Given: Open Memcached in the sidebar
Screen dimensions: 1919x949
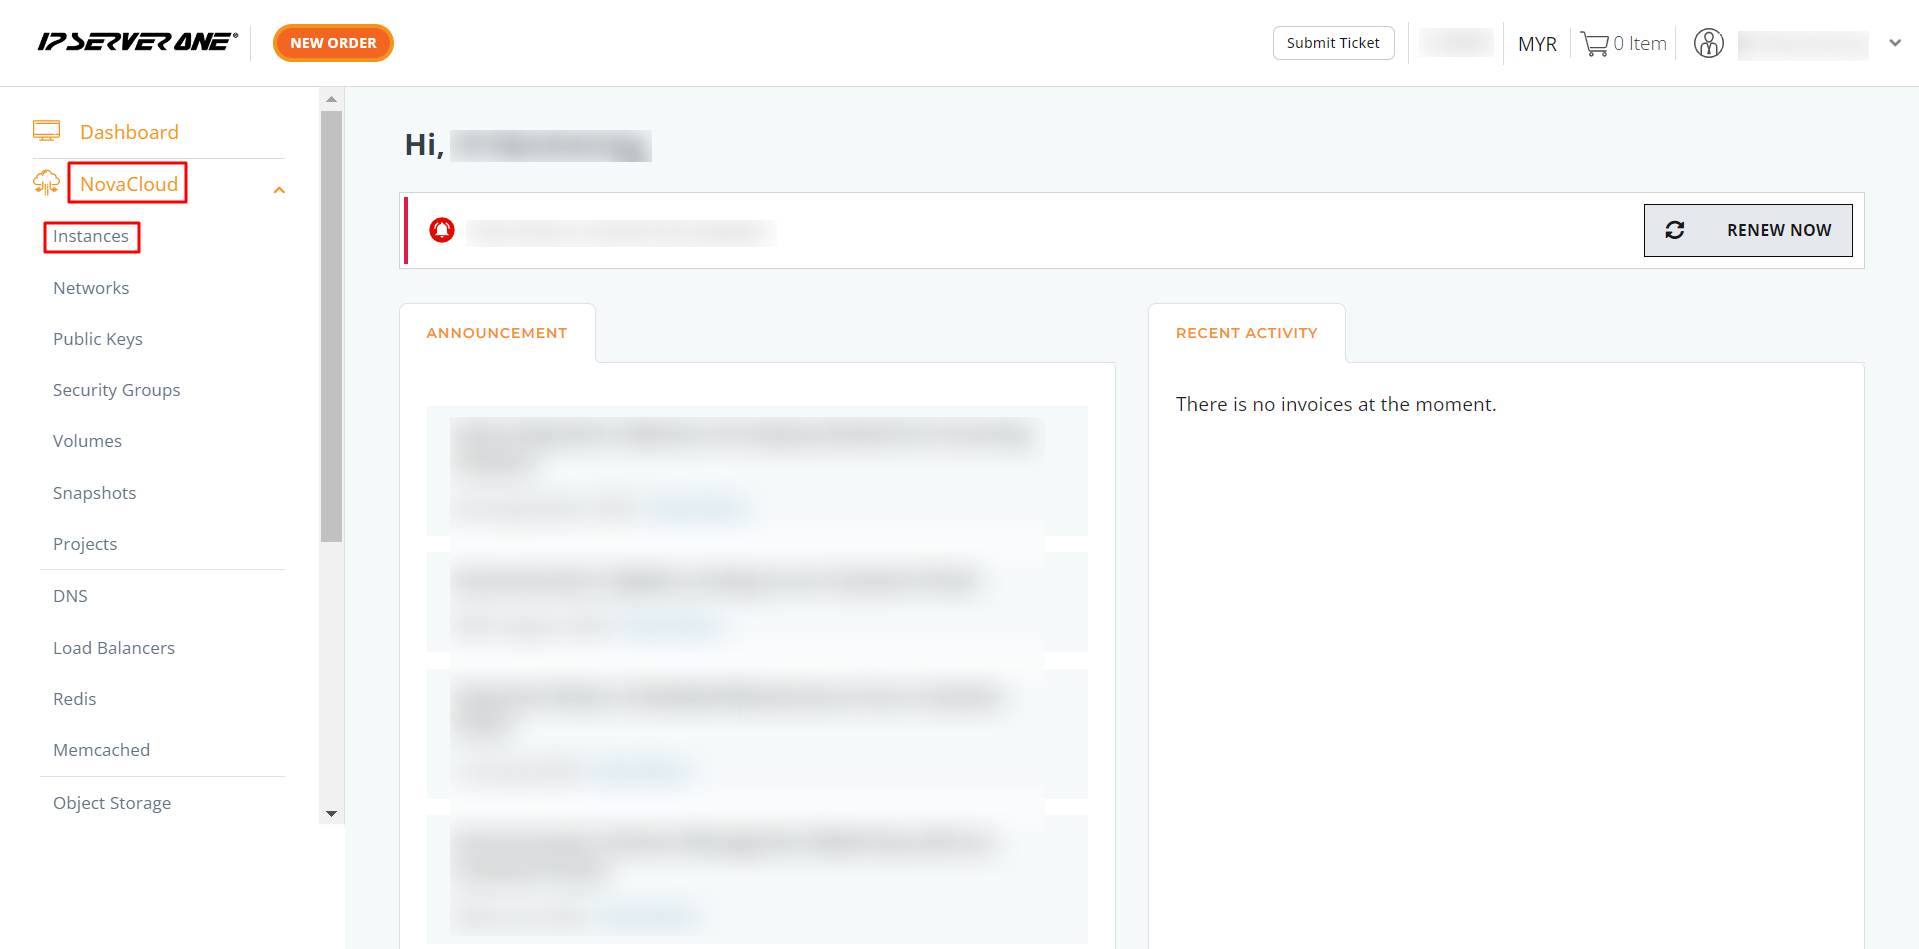Looking at the screenshot, I should pos(101,750).
